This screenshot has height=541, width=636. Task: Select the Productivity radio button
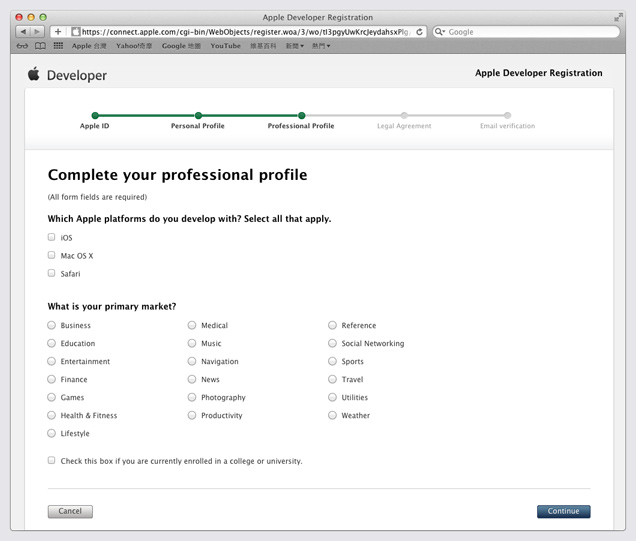[192, 415]
